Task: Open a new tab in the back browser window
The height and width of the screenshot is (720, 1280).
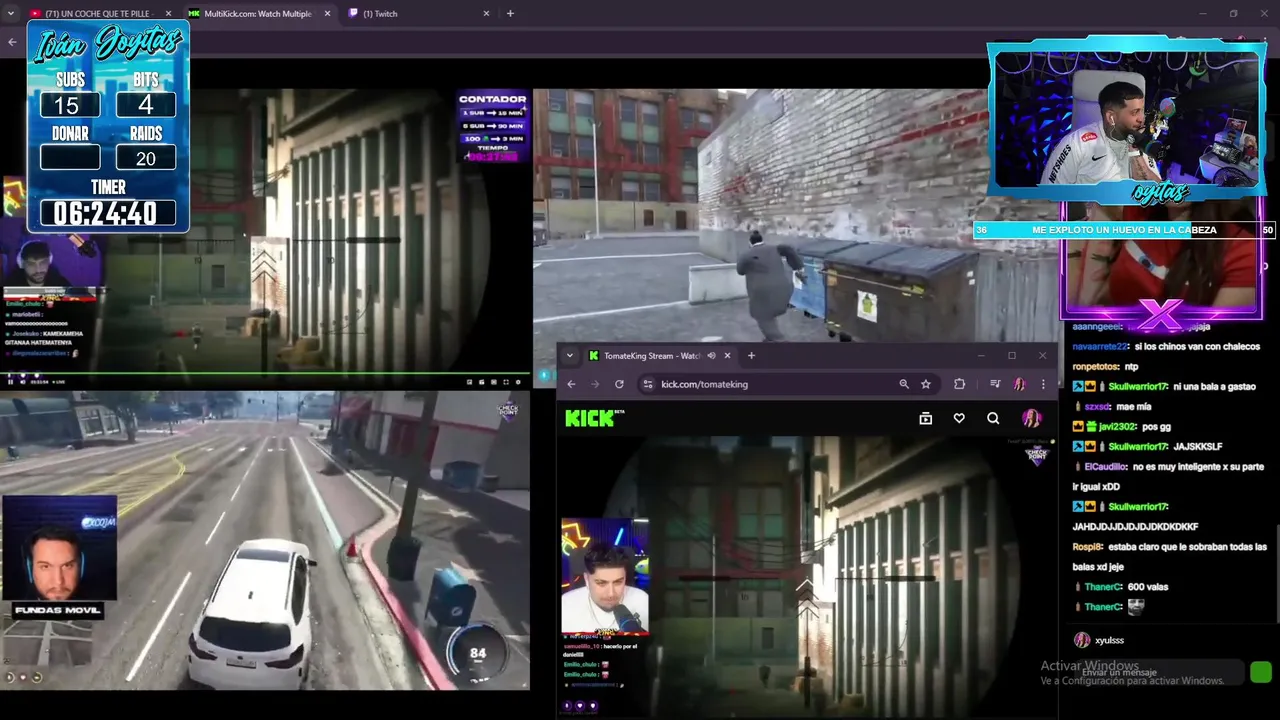Action: [x=510, y=13]
